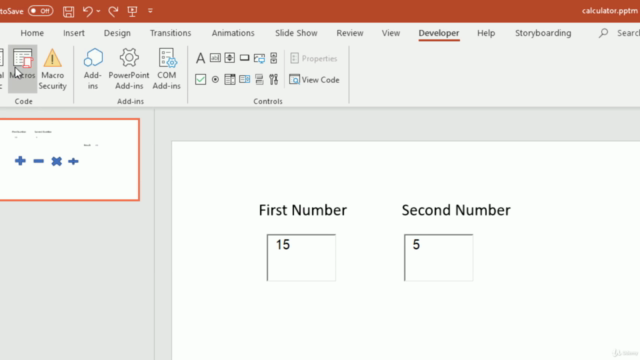Switch to the Slide Show tab
This screenshot has height=360, width=640.
296,33
